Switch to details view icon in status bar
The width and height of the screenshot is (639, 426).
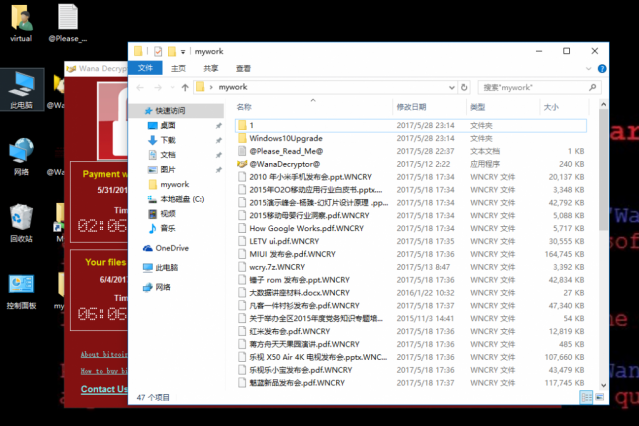[586, 397]
